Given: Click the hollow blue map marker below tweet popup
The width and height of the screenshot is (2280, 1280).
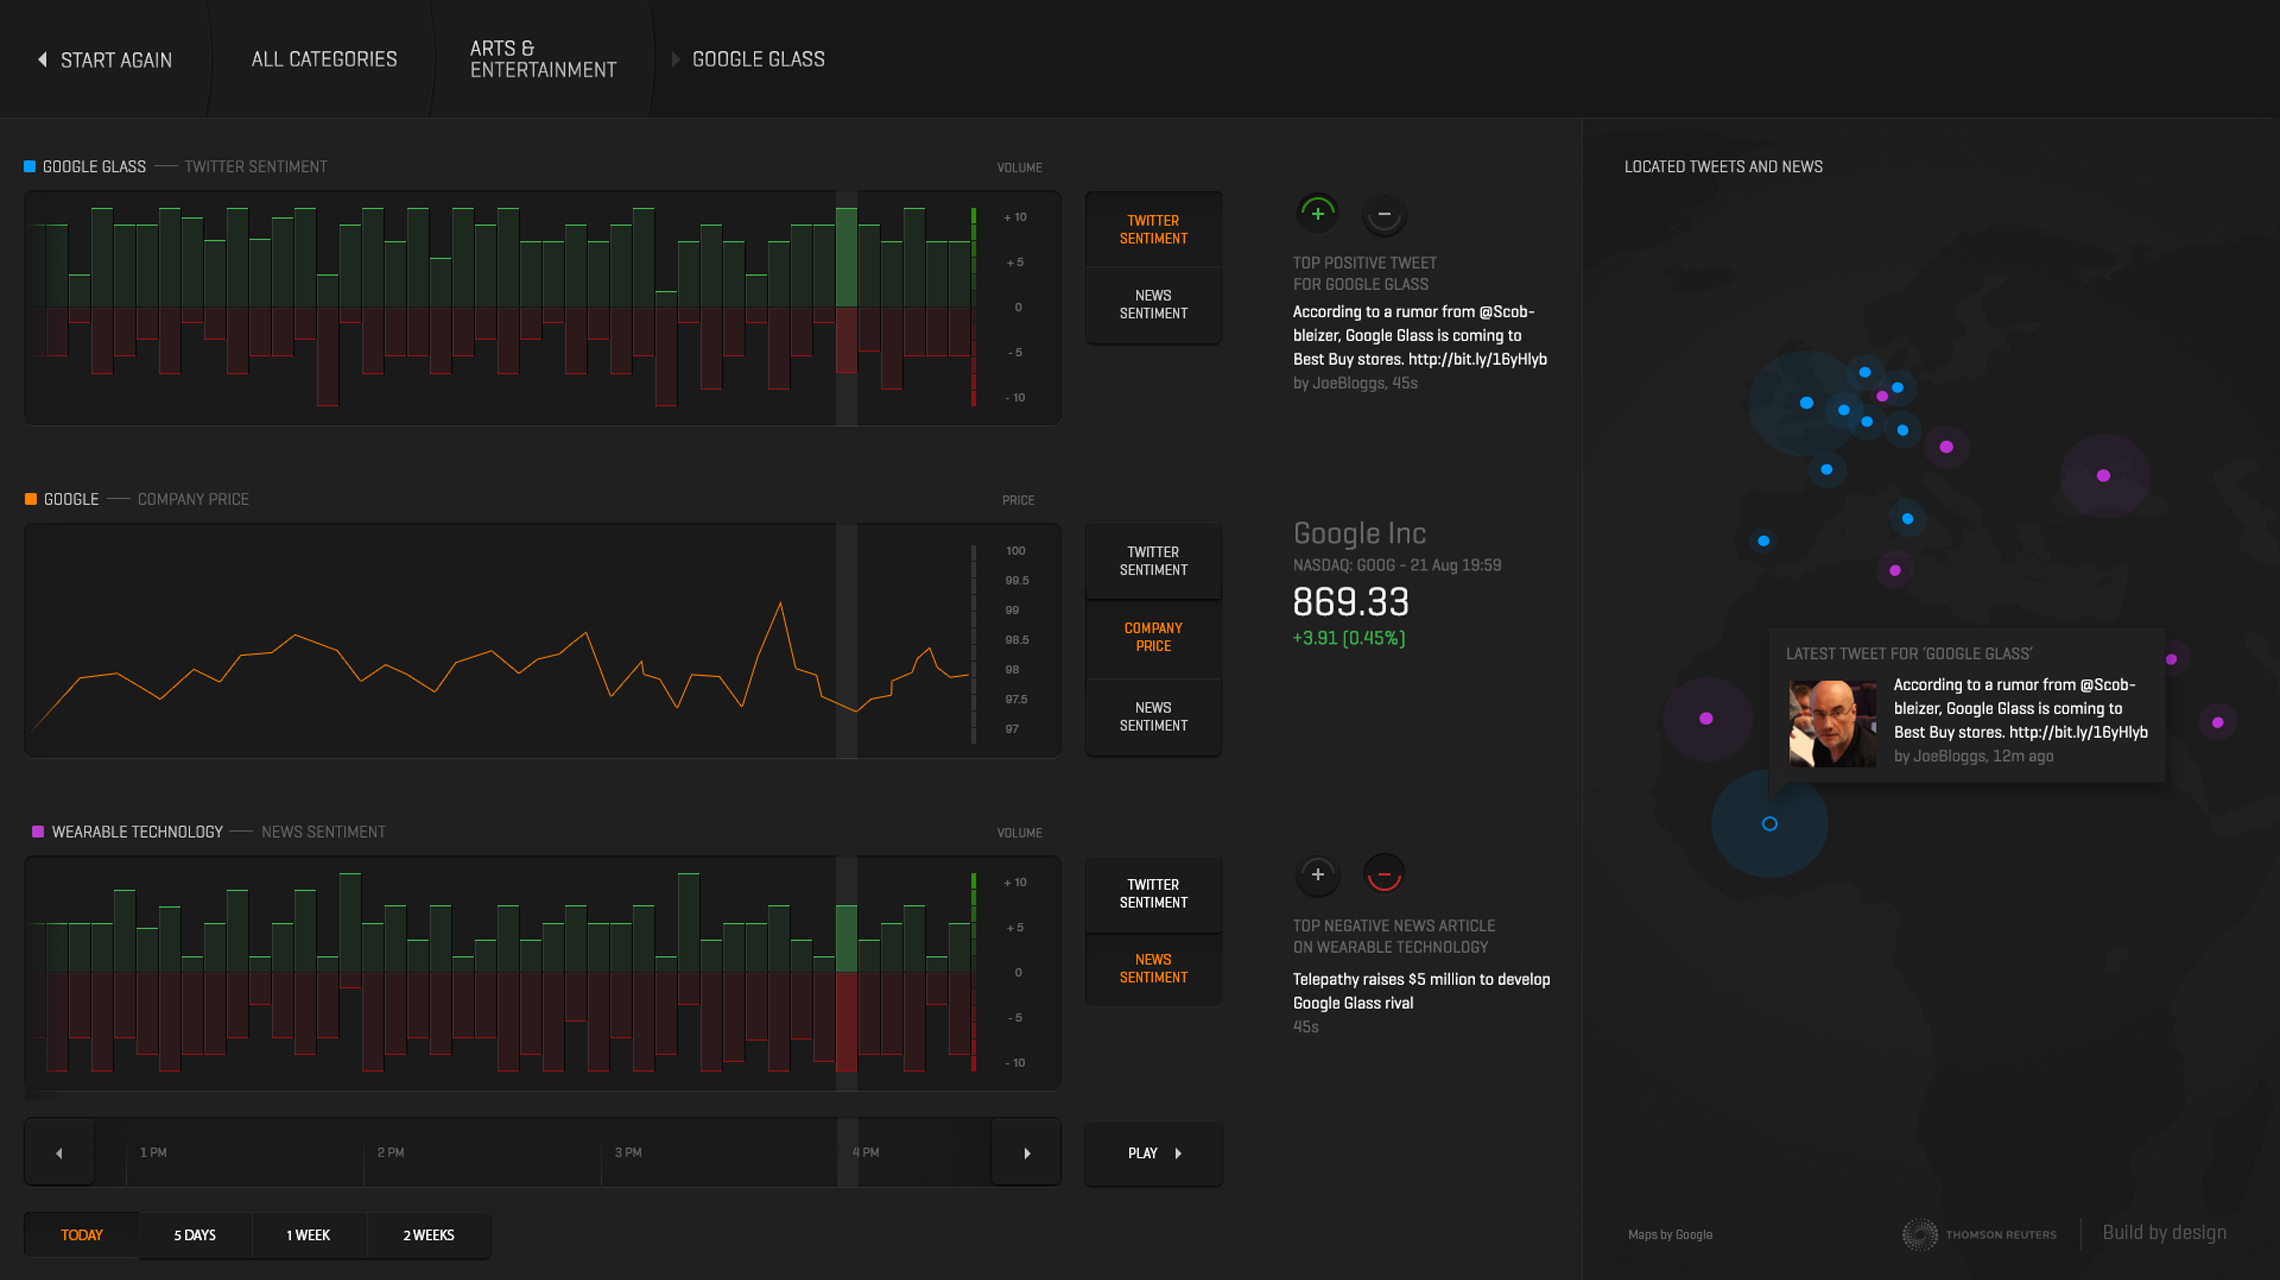Looking at the screenshot, I should pos(1769,824).
